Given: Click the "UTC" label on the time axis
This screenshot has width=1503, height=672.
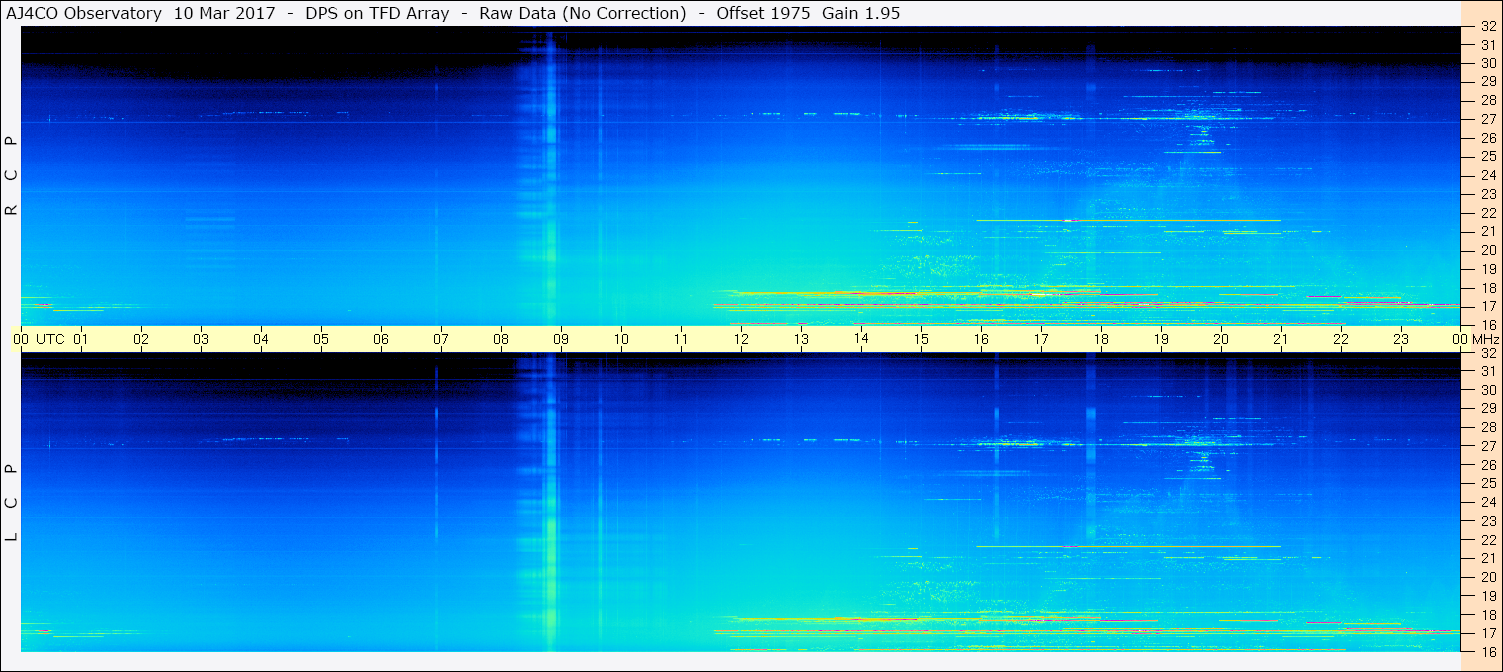Looking at the screenshot, I should tap(50, 339).
